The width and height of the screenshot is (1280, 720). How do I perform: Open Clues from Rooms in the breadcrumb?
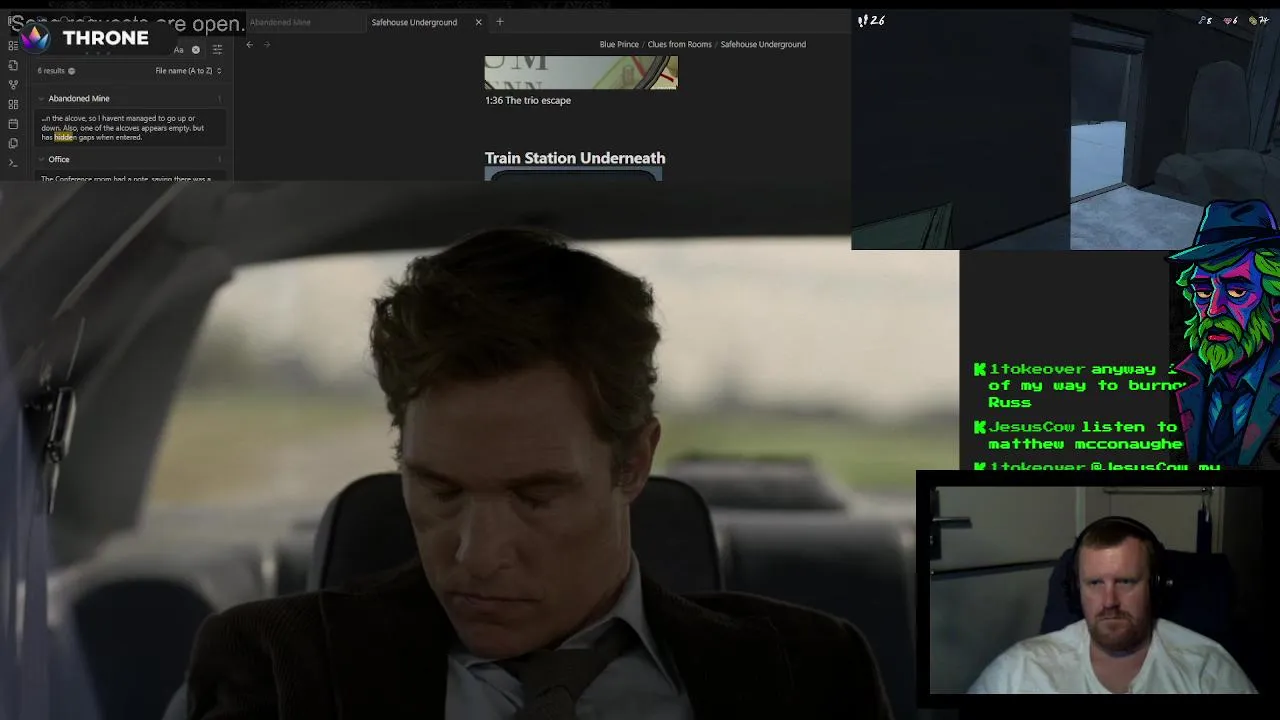point(679,44)
